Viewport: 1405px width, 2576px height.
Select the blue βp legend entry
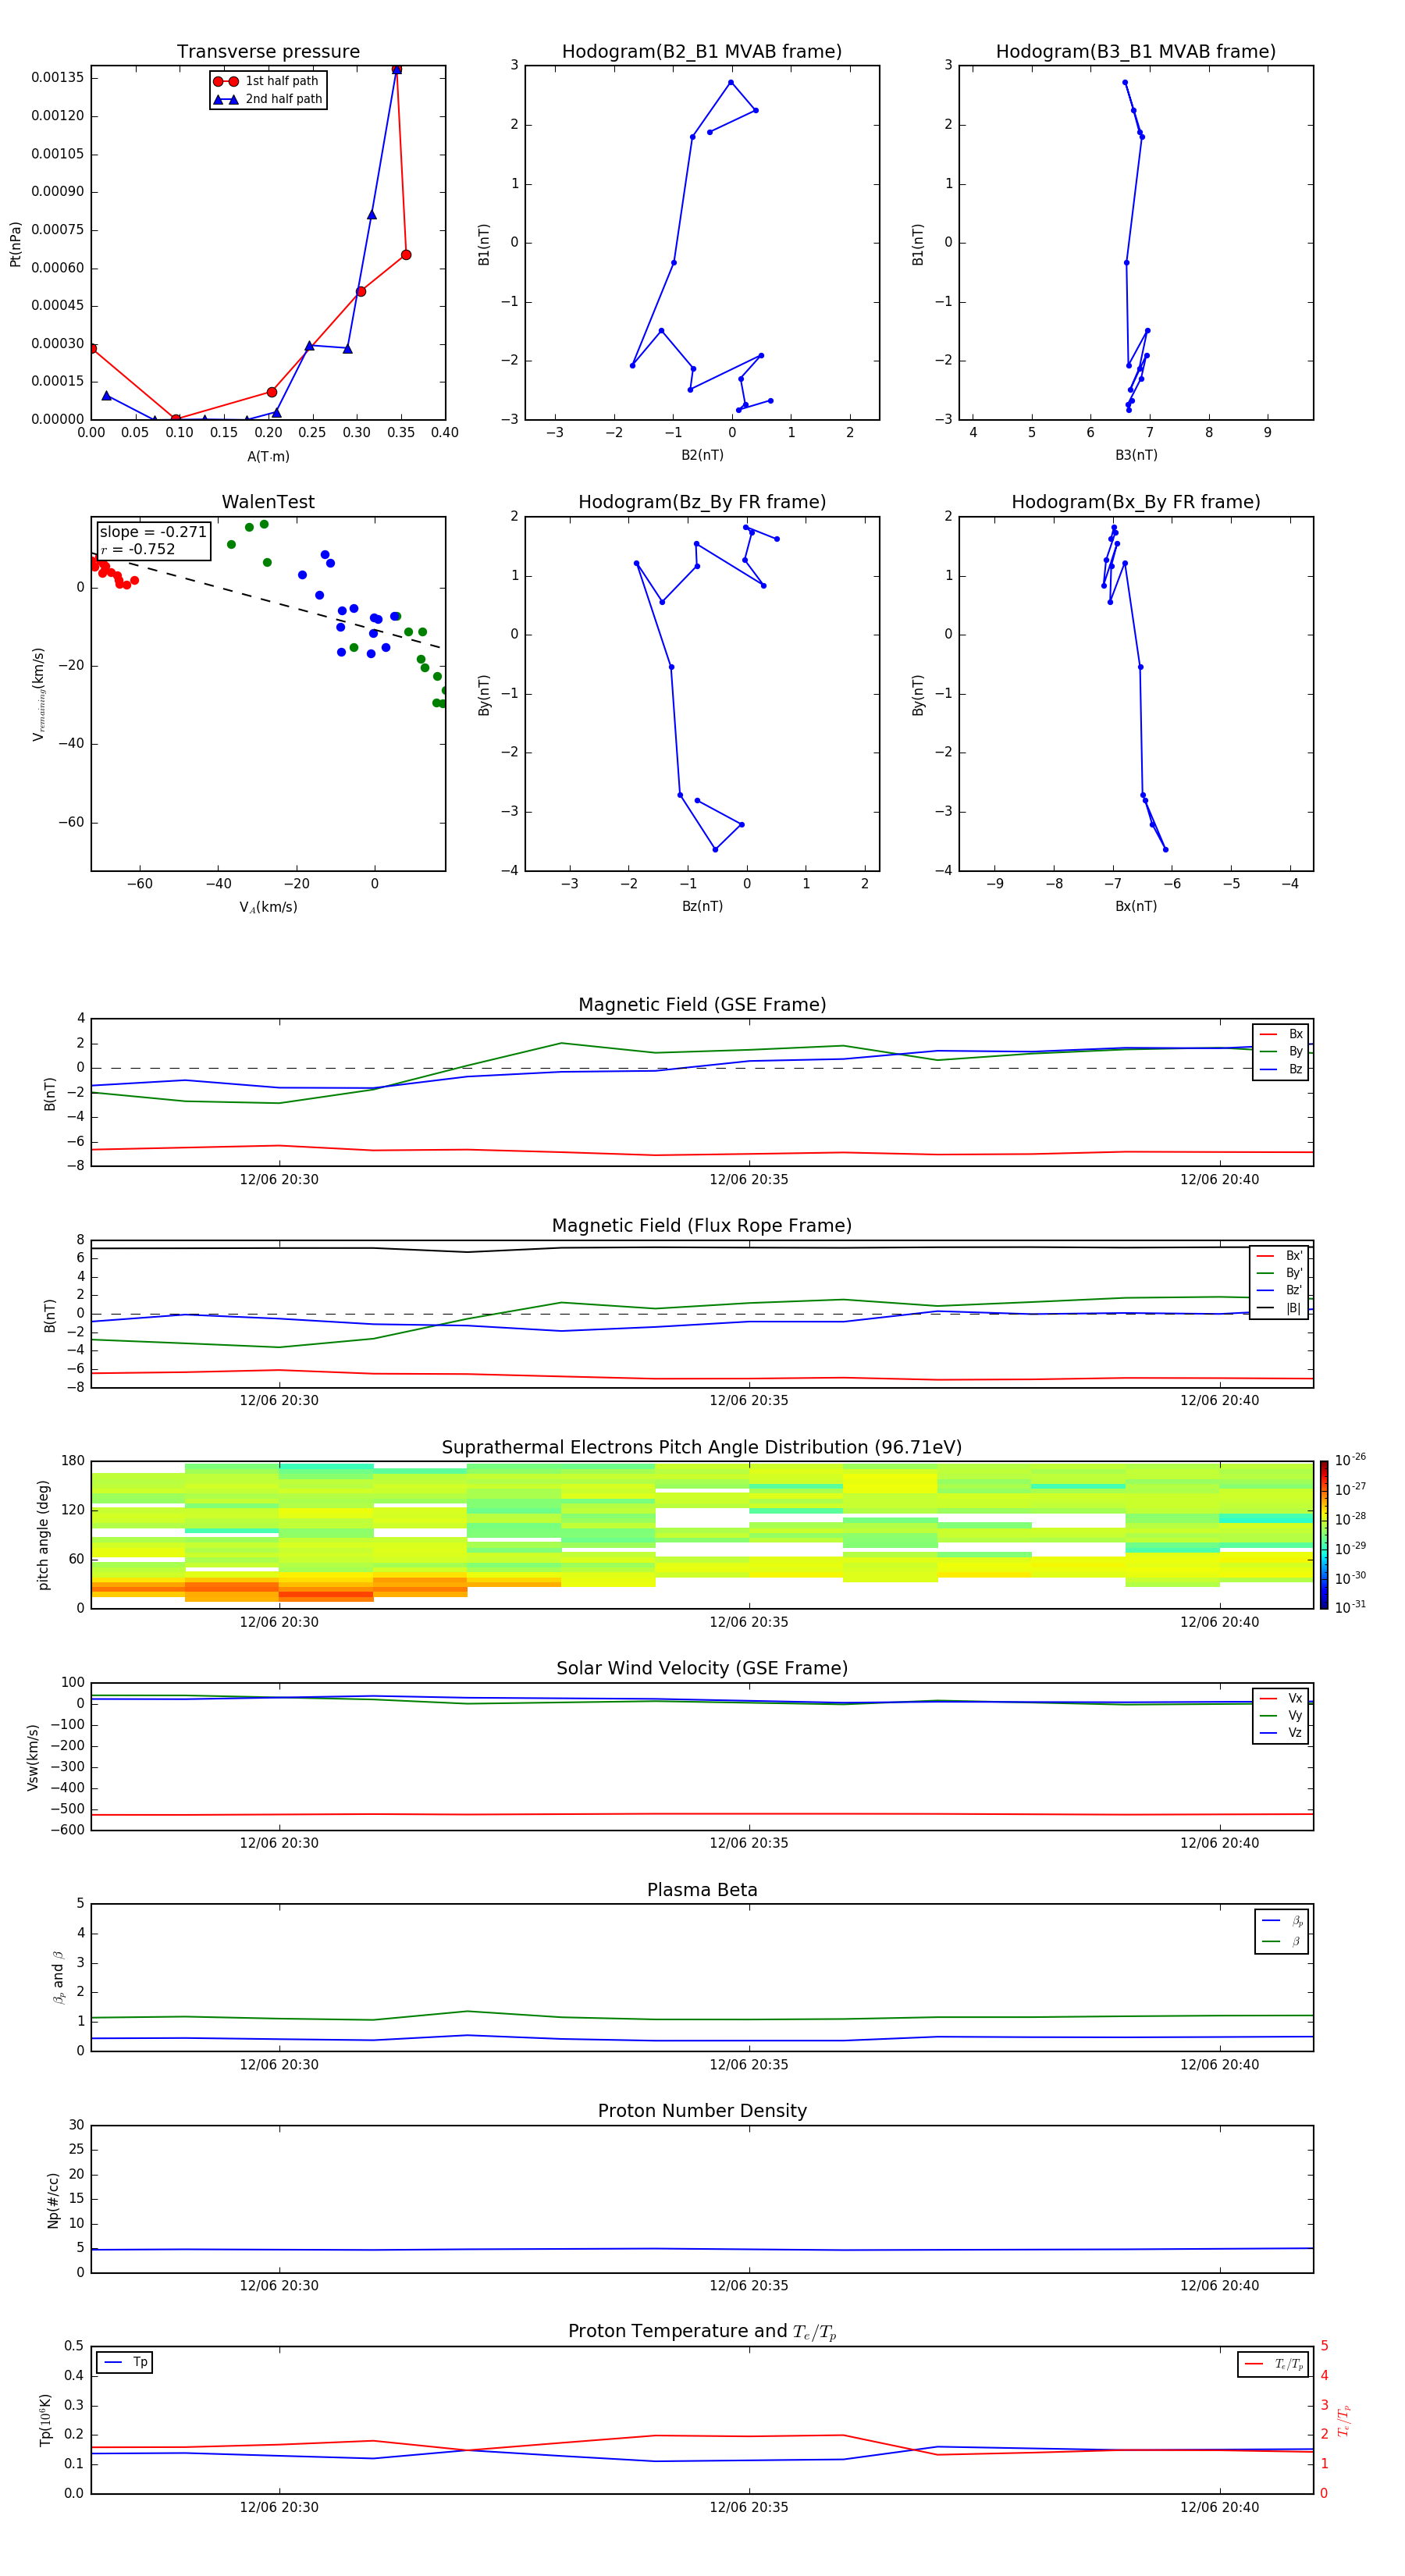(1282, 1920)
